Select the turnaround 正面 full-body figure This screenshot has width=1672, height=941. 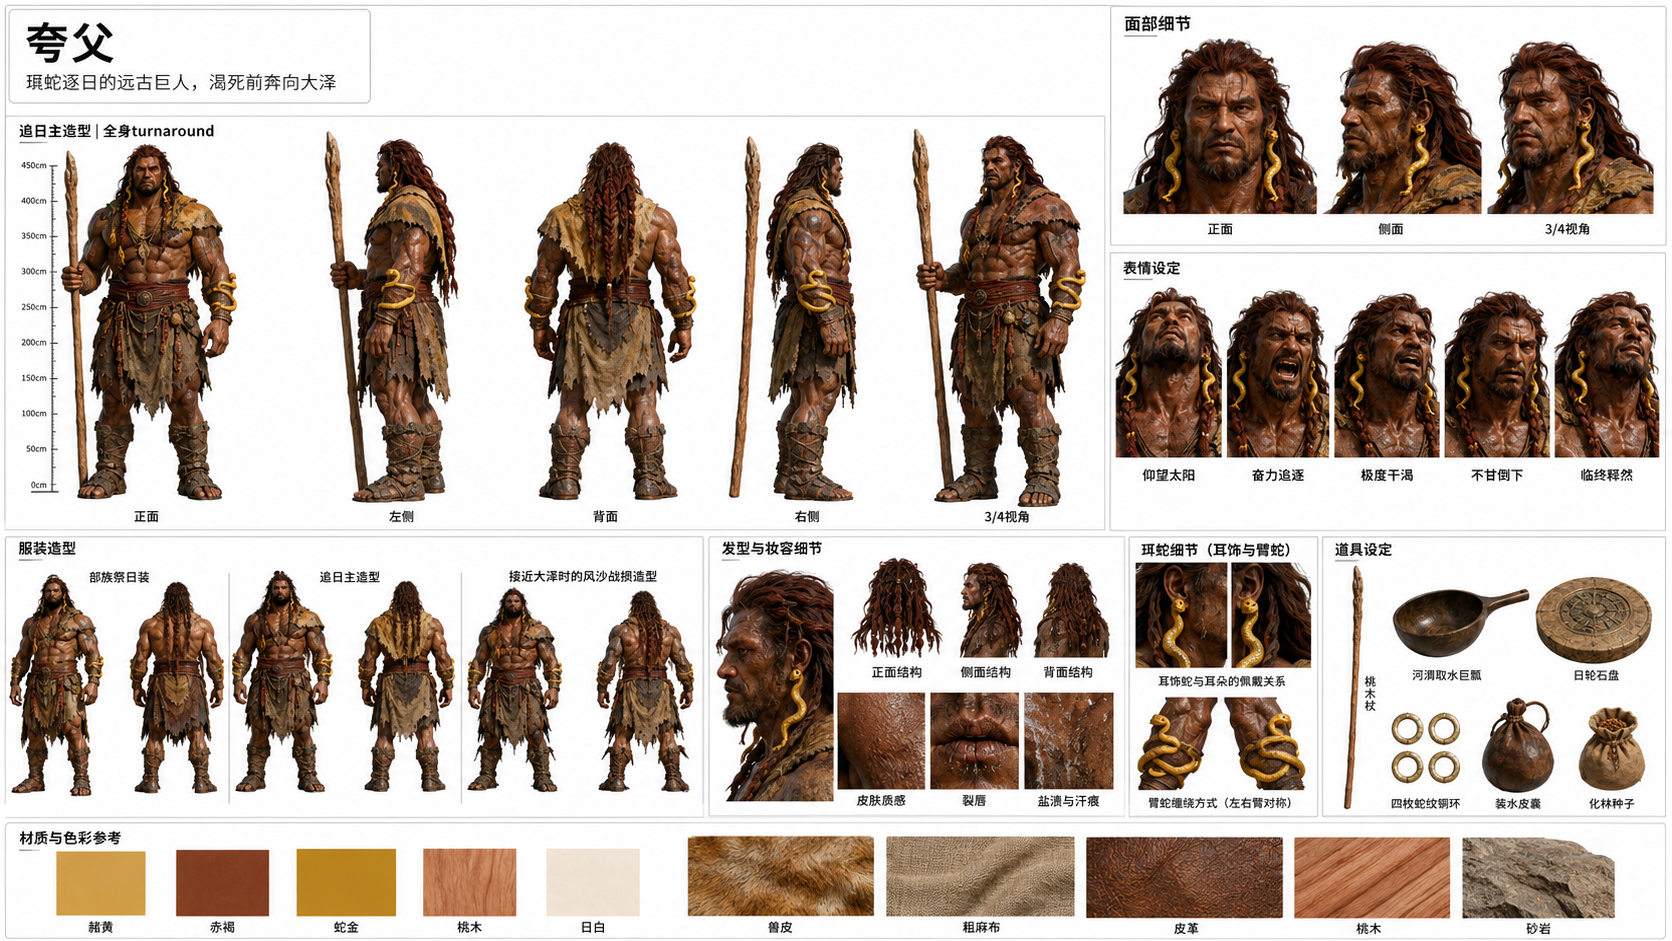pos(150,322)
